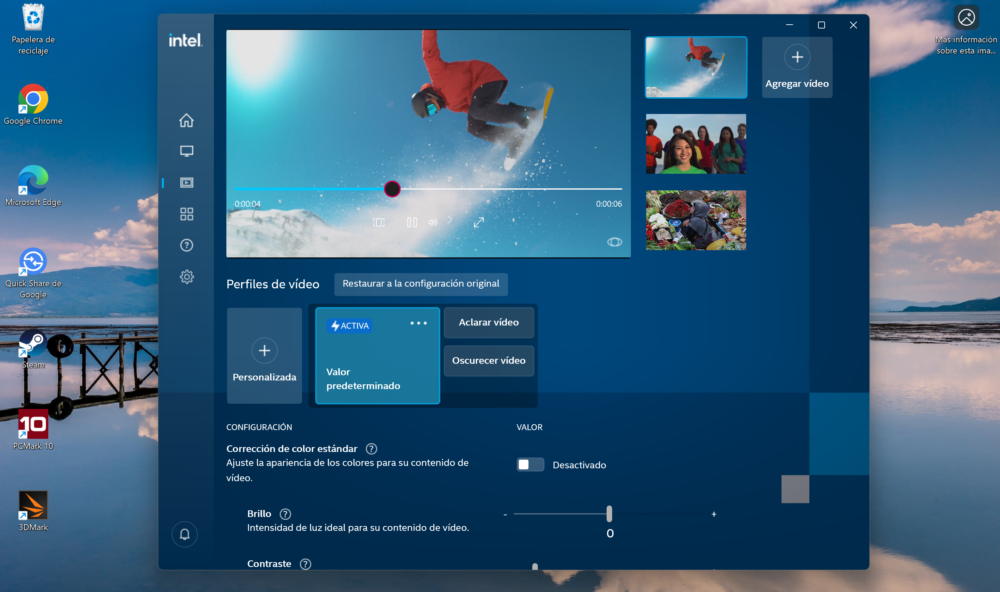The image size is (1000, 592).
Task: Toggle Corrección de color estándar switch
Action: click(x=530, y=464)
